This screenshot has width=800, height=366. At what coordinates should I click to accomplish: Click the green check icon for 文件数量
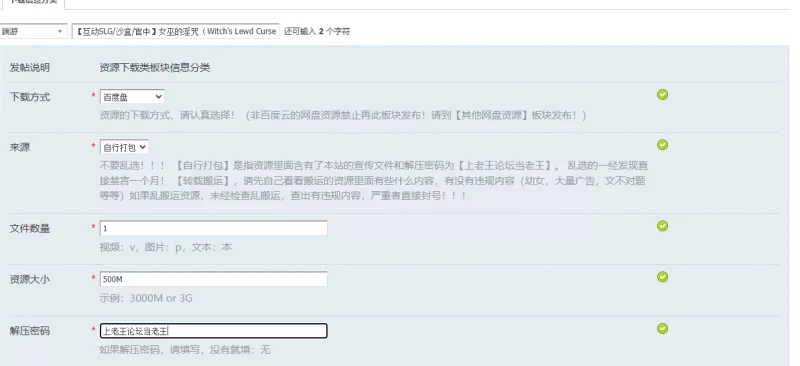662,226
